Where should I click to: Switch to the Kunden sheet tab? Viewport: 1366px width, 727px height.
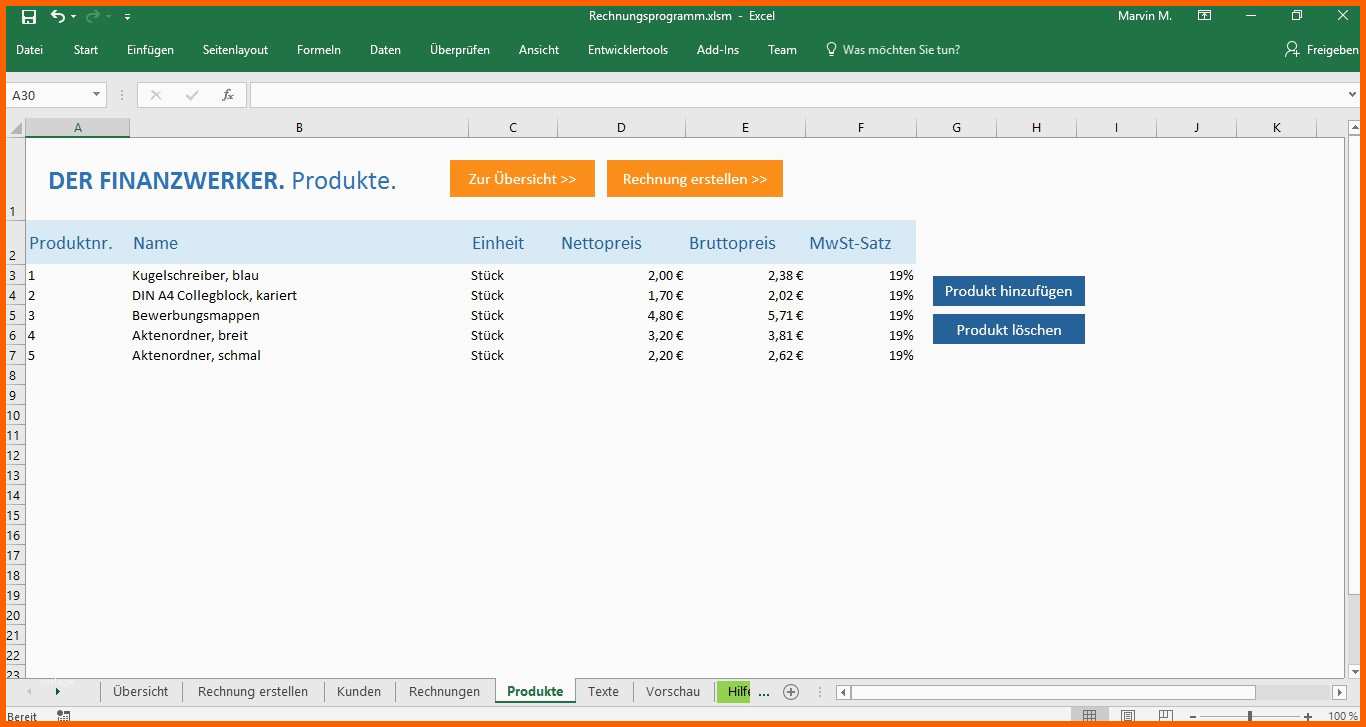pyautogui.click(x=359, y=691)
